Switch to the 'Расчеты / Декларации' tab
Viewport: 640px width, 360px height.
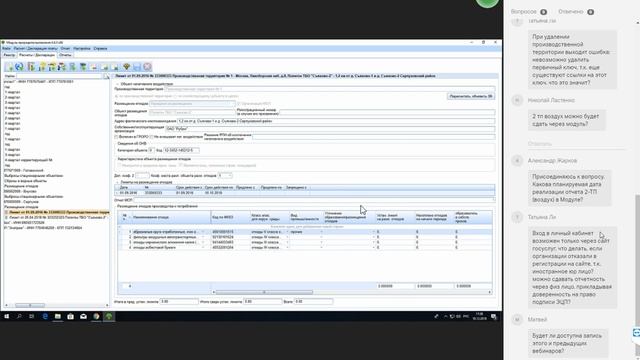[37, 55]
